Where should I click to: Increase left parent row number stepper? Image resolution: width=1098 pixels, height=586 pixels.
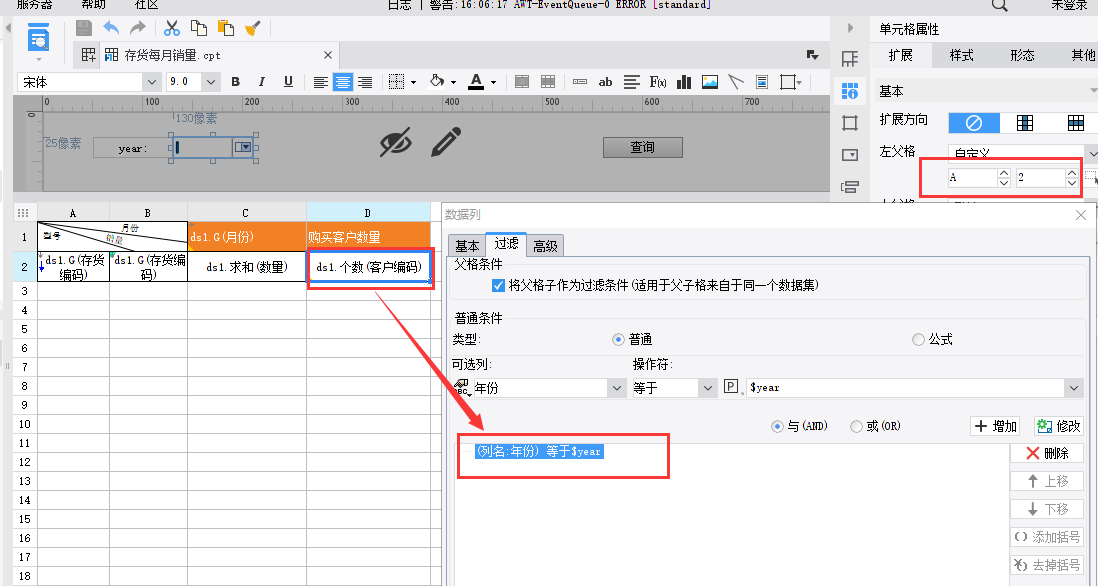[1071, 173]
